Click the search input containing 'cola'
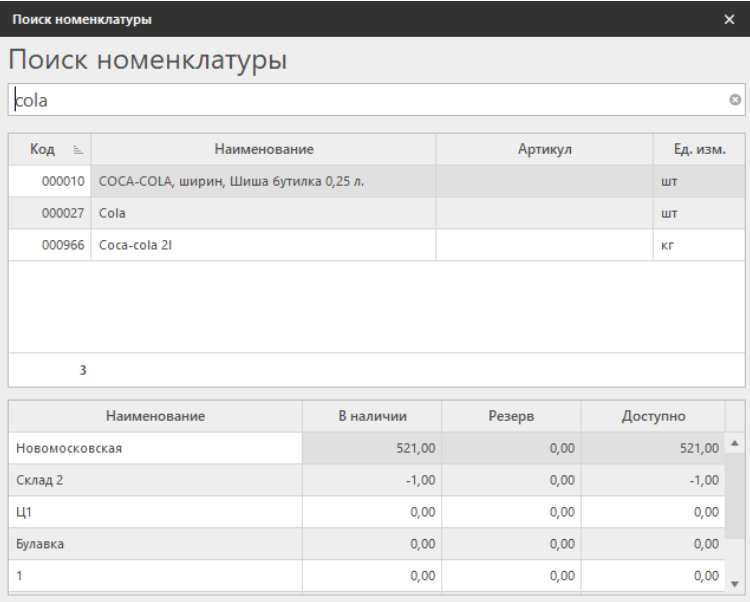Screen dimensions: 750x602 pos(370,100)
